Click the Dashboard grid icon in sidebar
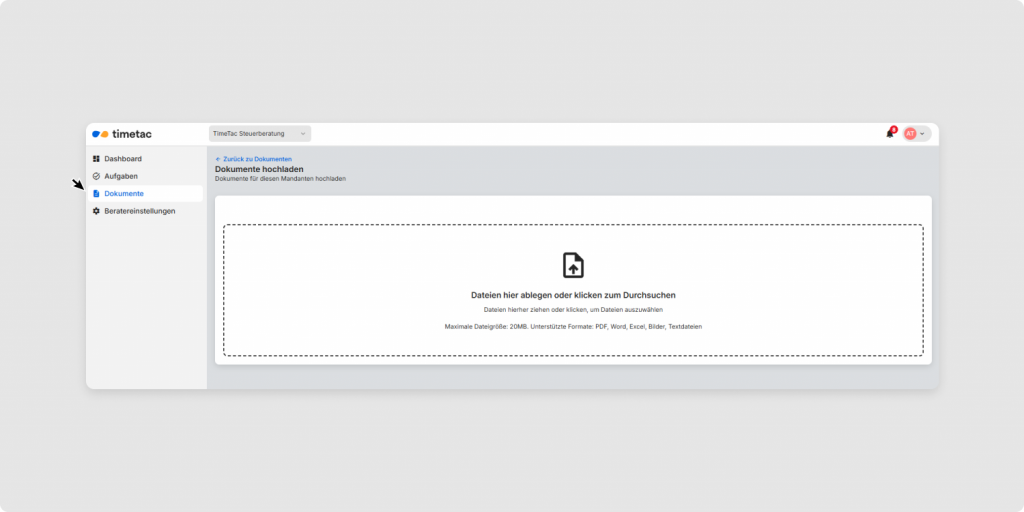Image resolution: width=1024 pixels, height=512 pixels. tap(96, 159)
